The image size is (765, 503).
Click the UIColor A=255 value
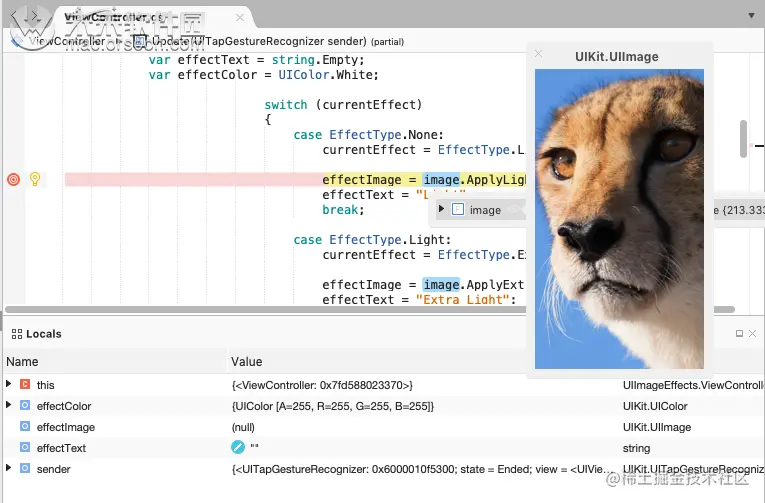[x=333, y=406]
